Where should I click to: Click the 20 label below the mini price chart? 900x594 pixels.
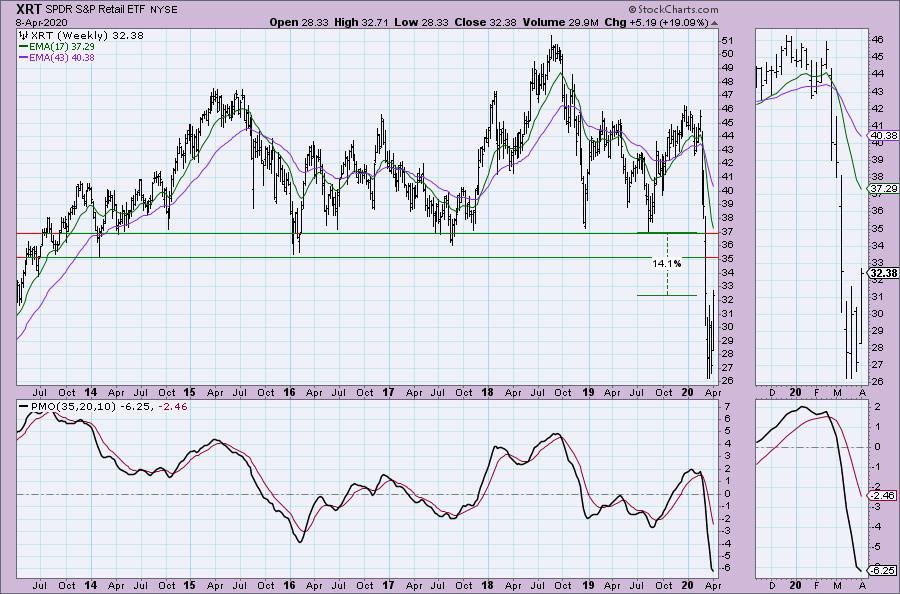tap(795, 393)
